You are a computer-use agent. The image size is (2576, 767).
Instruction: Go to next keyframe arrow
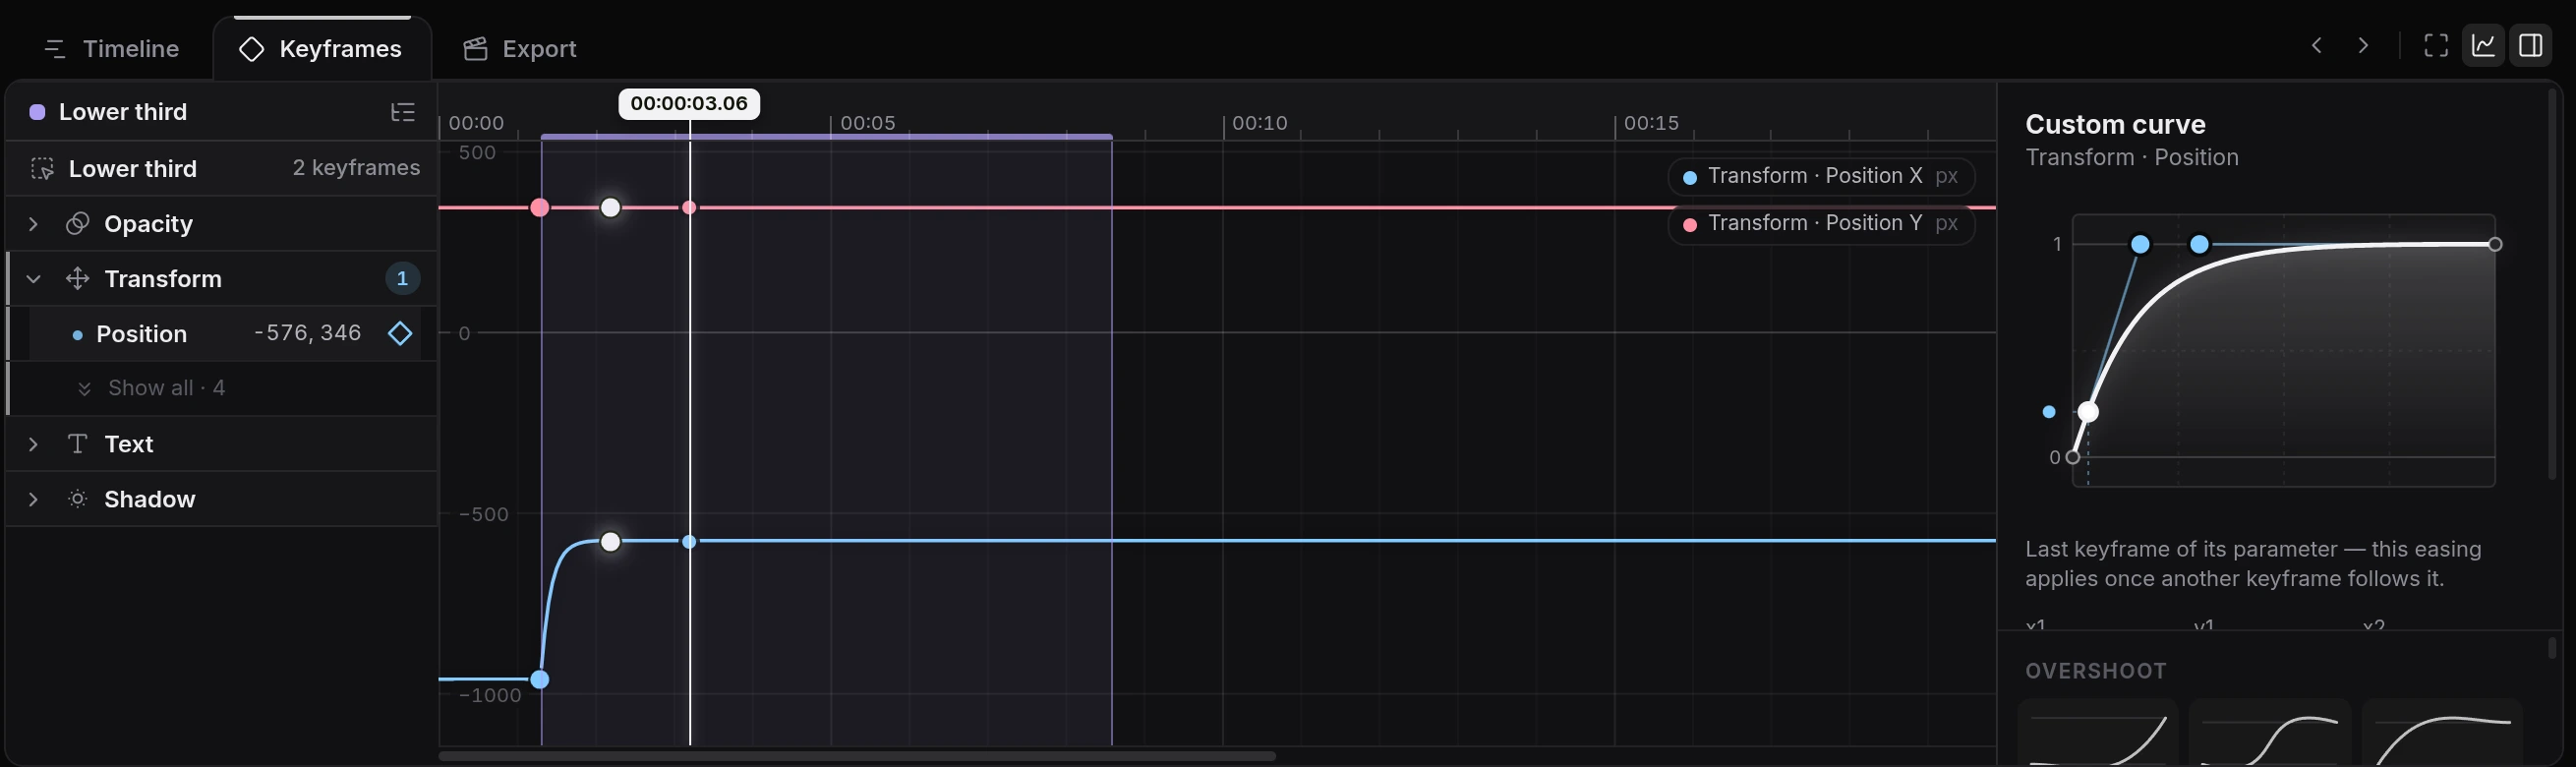click(2363, 45)
